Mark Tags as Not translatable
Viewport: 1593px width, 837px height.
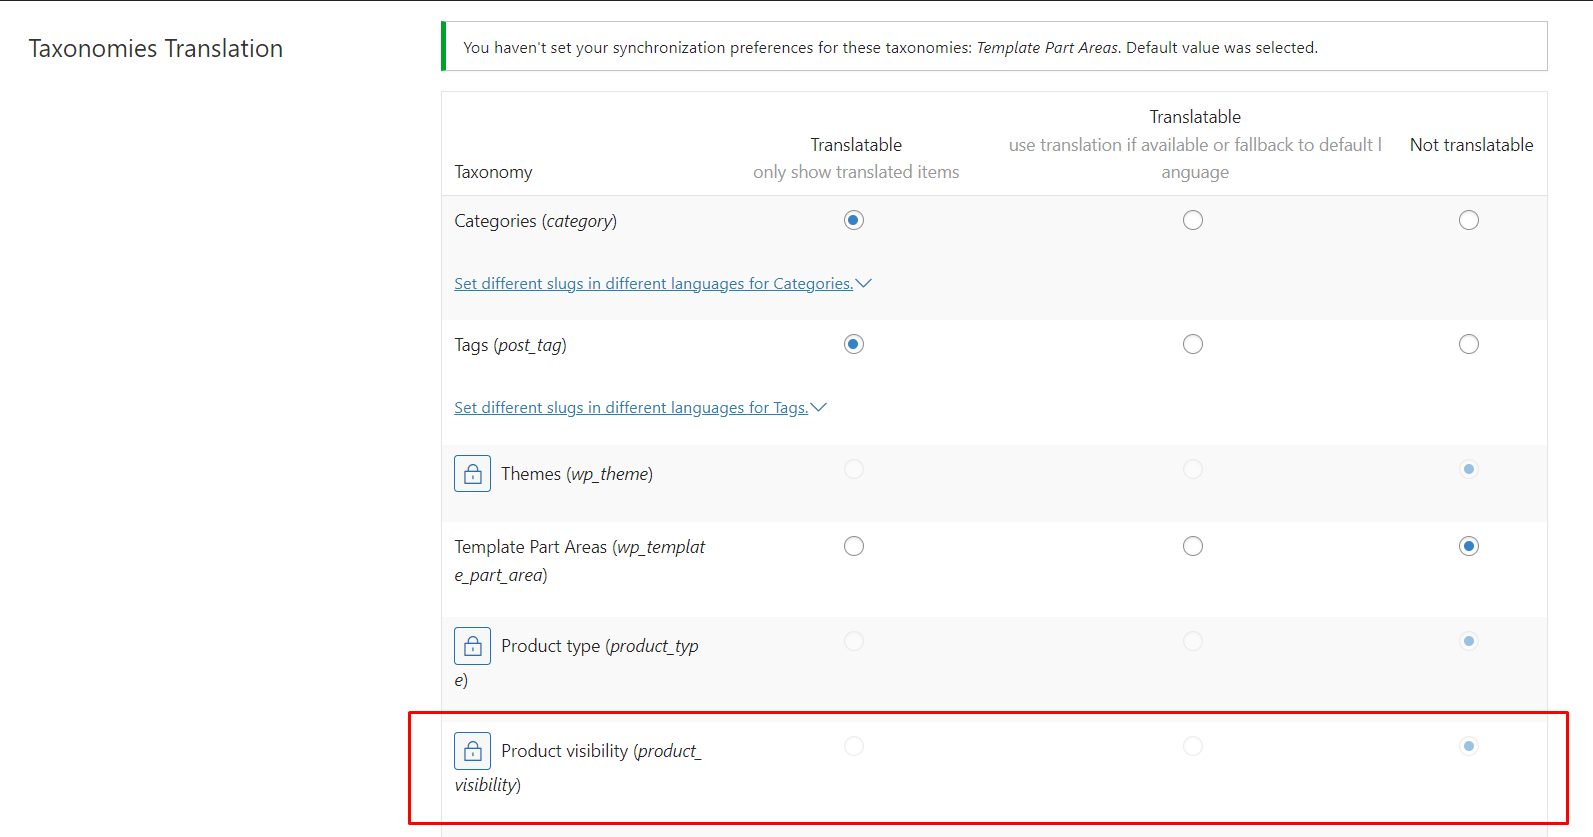[1468, 344]
